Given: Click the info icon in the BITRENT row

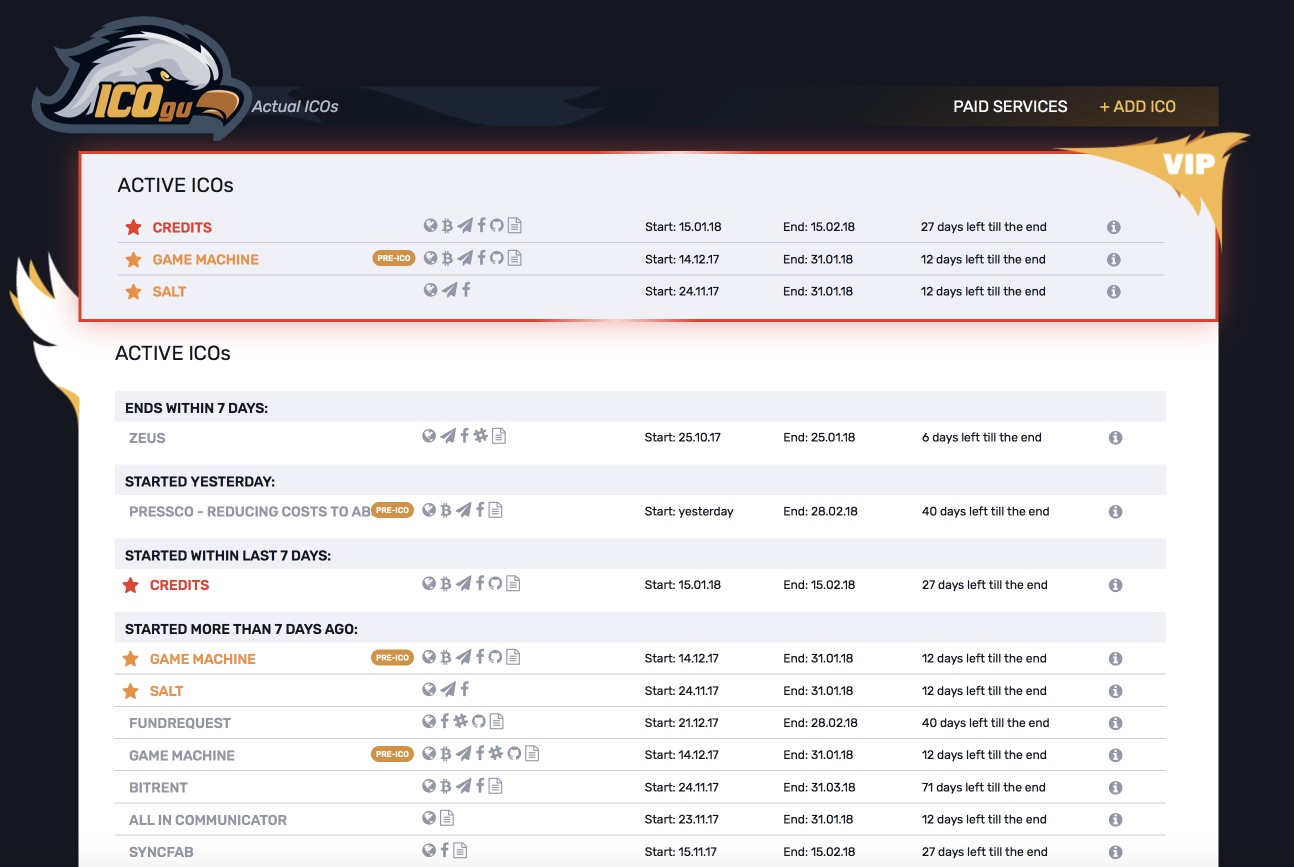Looking at the screenshot, I should (x=1115, y=787).
